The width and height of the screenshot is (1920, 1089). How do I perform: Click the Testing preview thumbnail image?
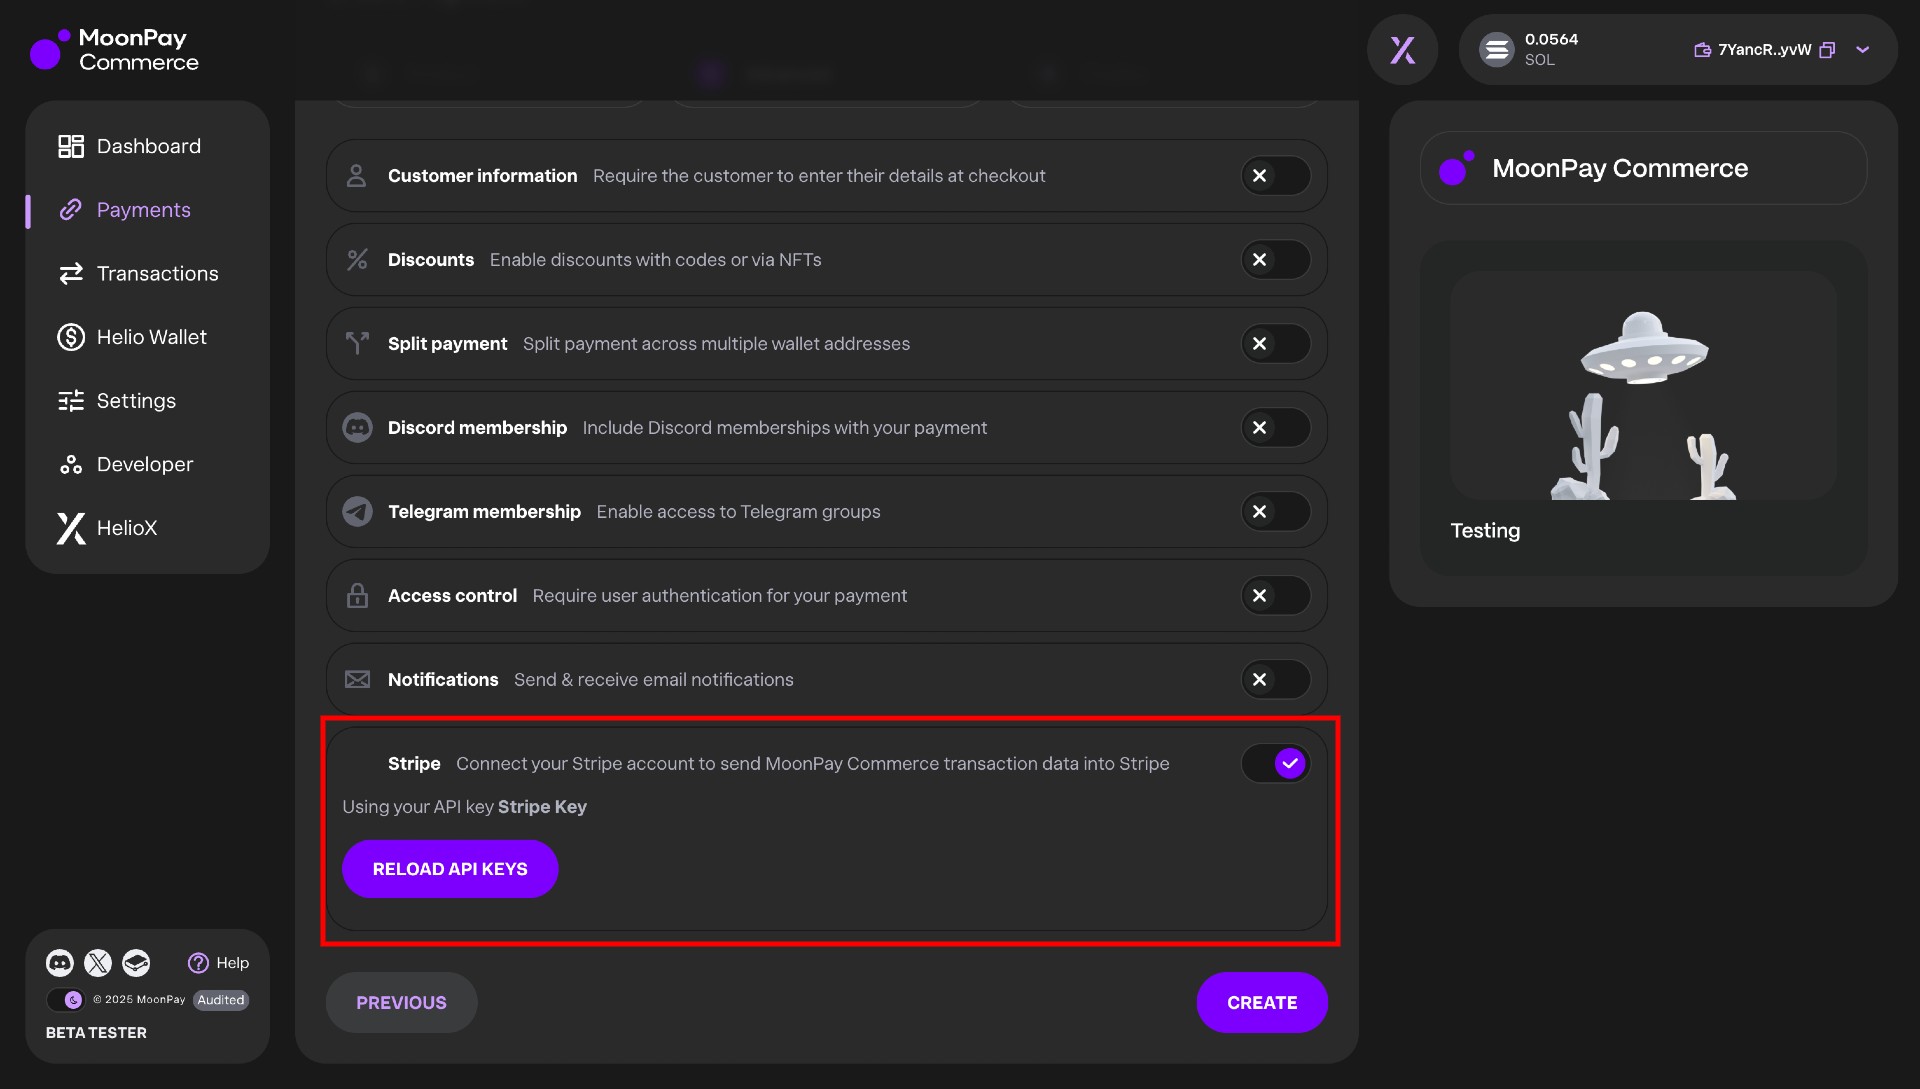pos(1643,387)
